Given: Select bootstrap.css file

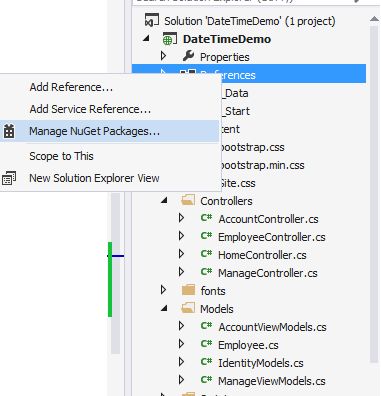Looking at the screenshot, I should click(x=252, y=147).
